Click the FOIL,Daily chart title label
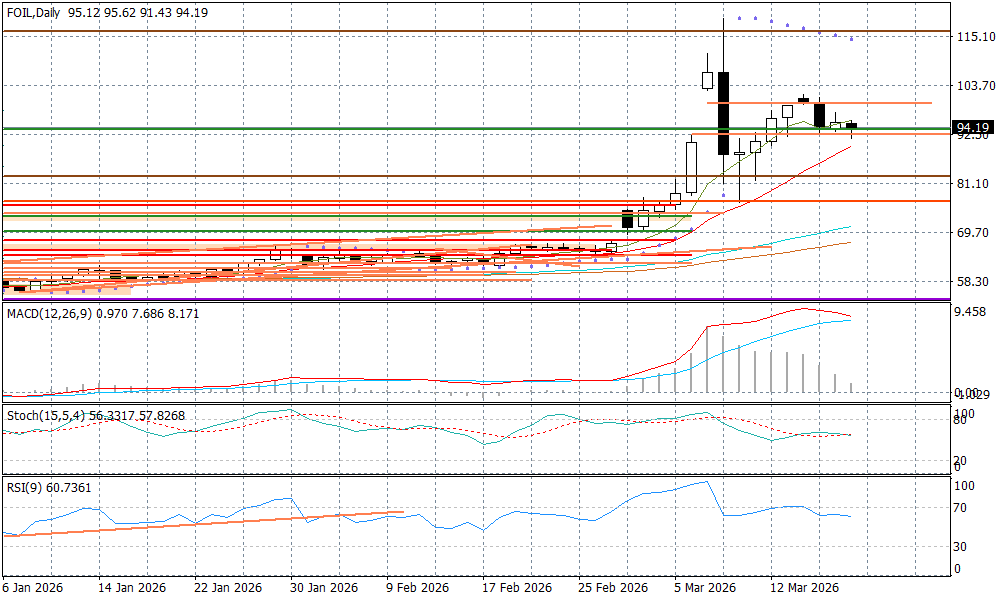The image size is (1000, 600). click(x=32, y=11)
